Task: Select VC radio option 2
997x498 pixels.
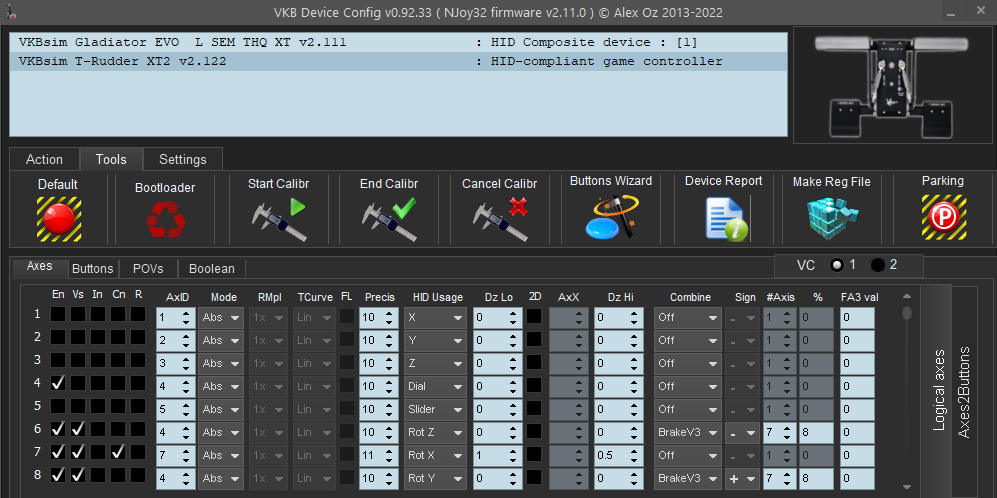Action: (x=878, y=265)
